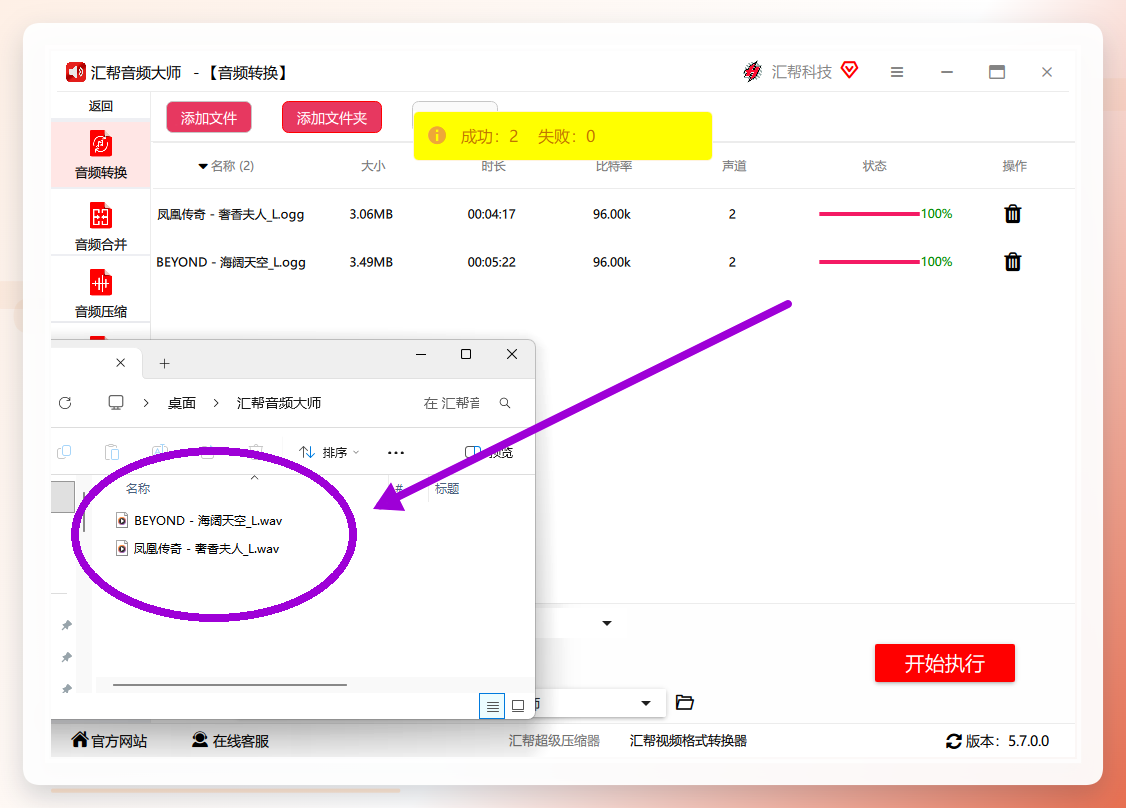Select BEYOND - 海阔天空_L.wav file
The image size is (1126, 808).
199,520
